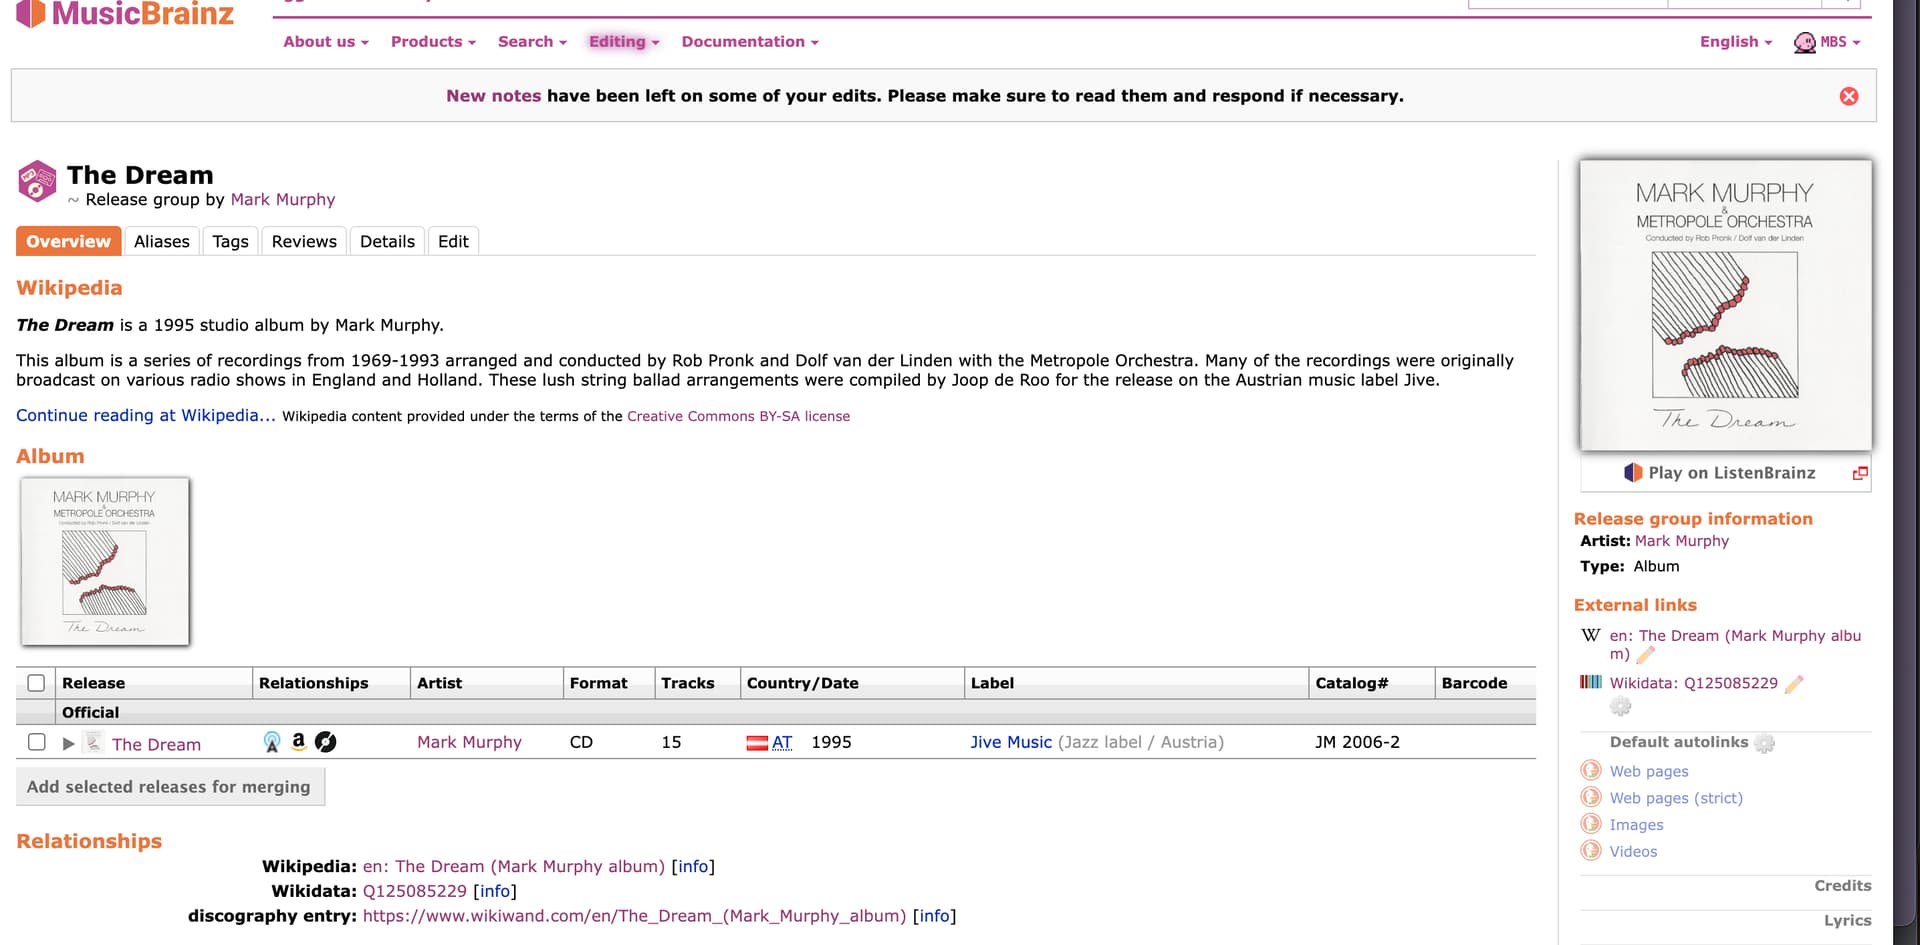1920x945 pixels.
Task: Click the Austrian flag icon
Action: 757,743
